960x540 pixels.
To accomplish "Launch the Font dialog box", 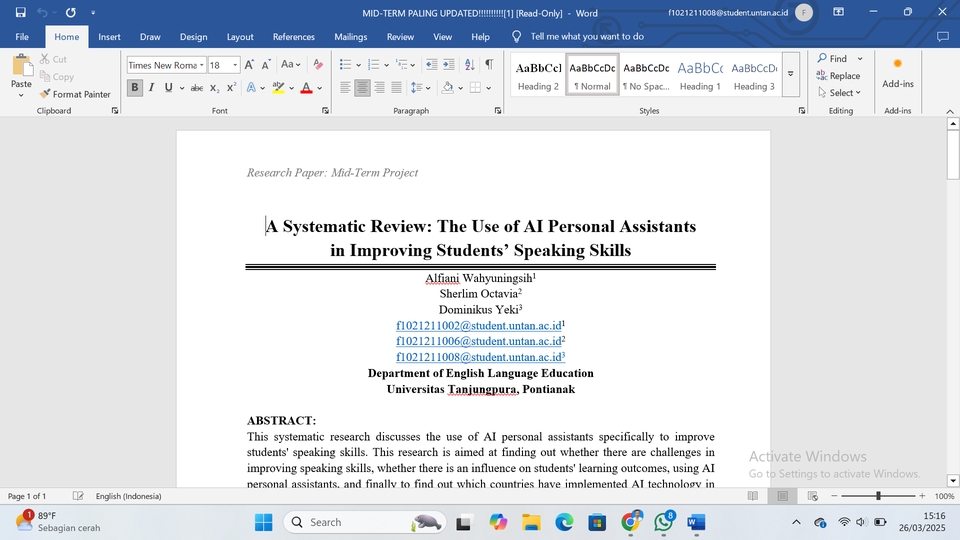I will click(x=325, y=111).
